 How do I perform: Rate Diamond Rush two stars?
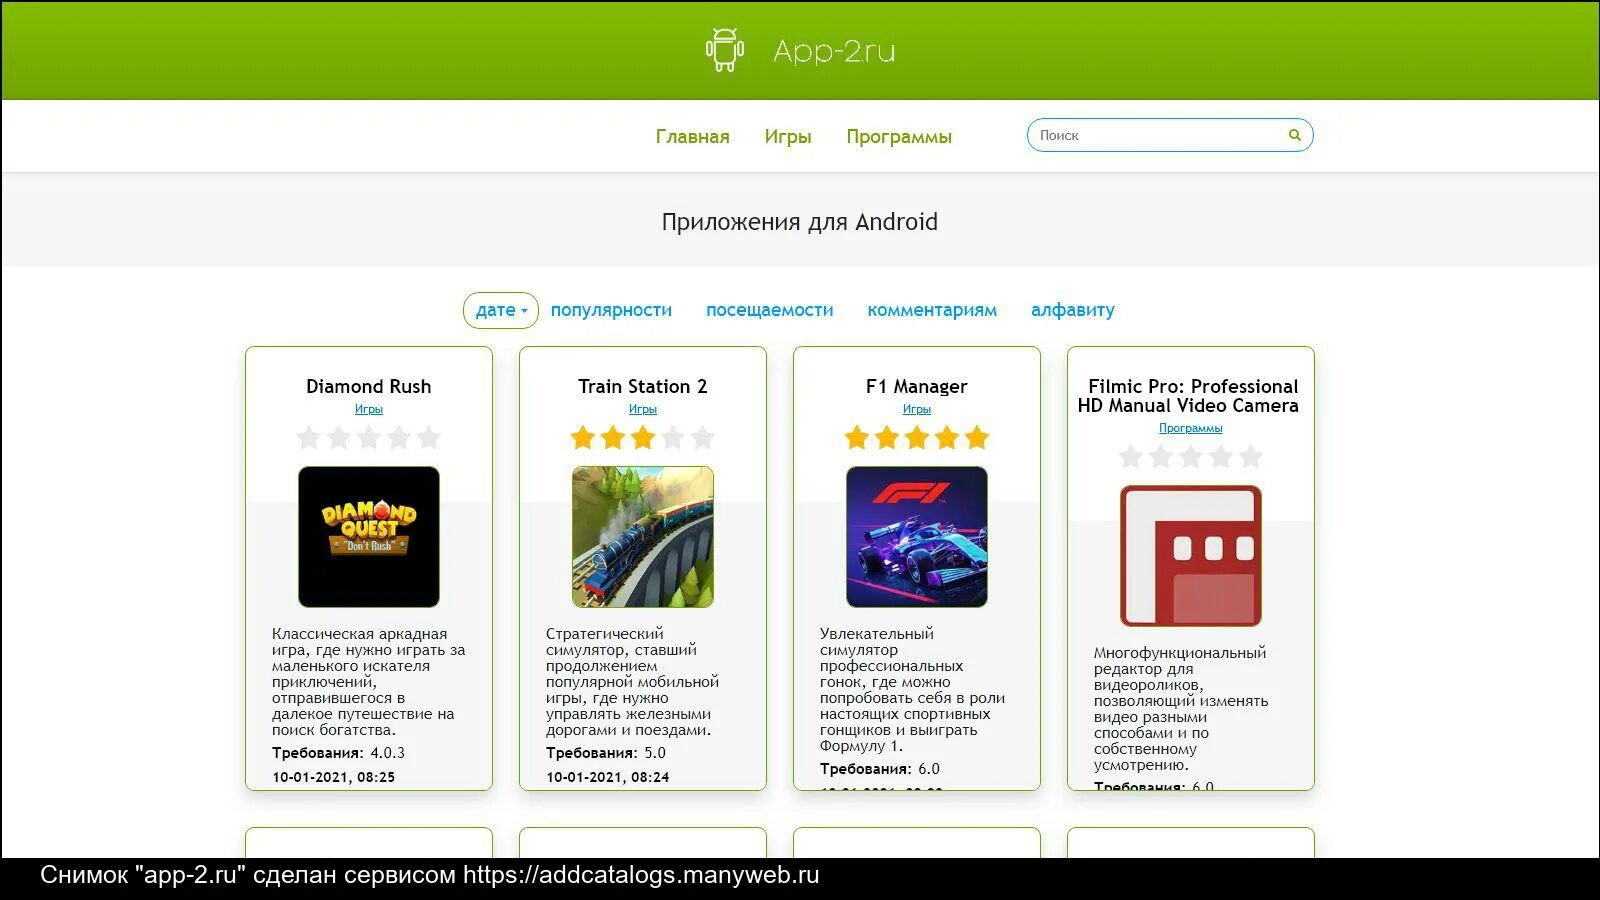coord(339,437)
